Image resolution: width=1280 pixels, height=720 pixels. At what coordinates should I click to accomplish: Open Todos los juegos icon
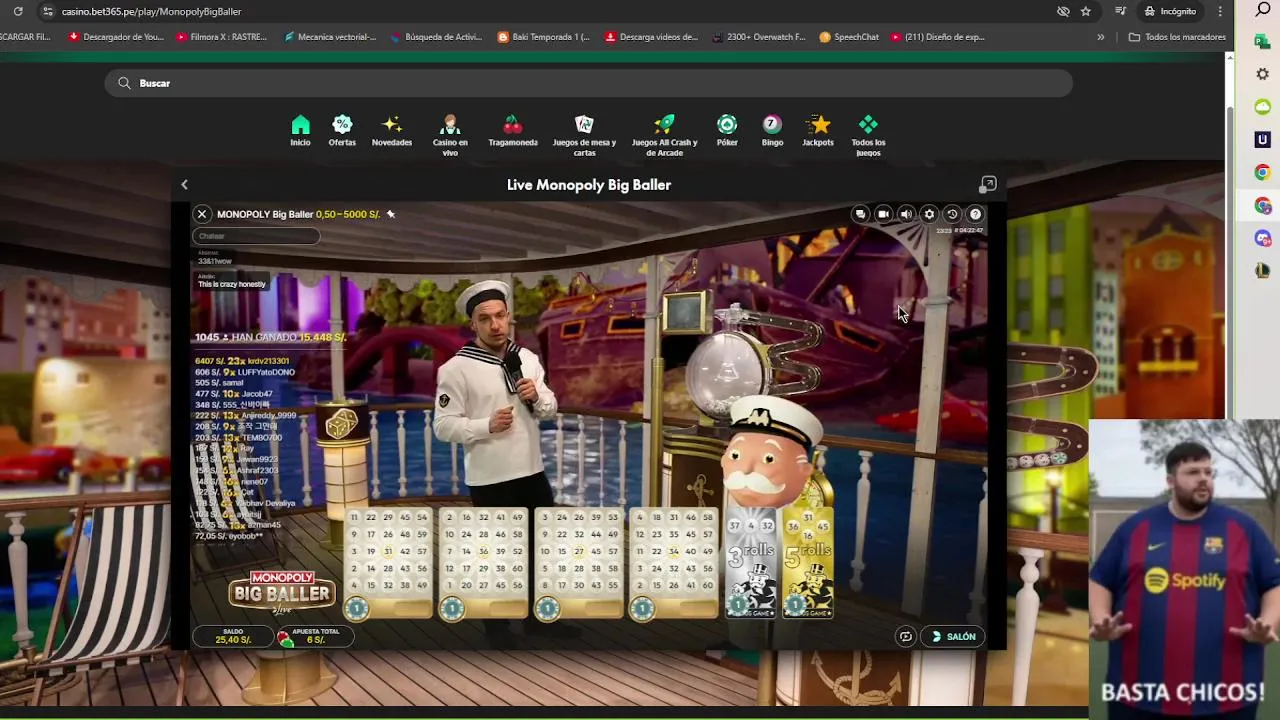(x=868, y=135)
